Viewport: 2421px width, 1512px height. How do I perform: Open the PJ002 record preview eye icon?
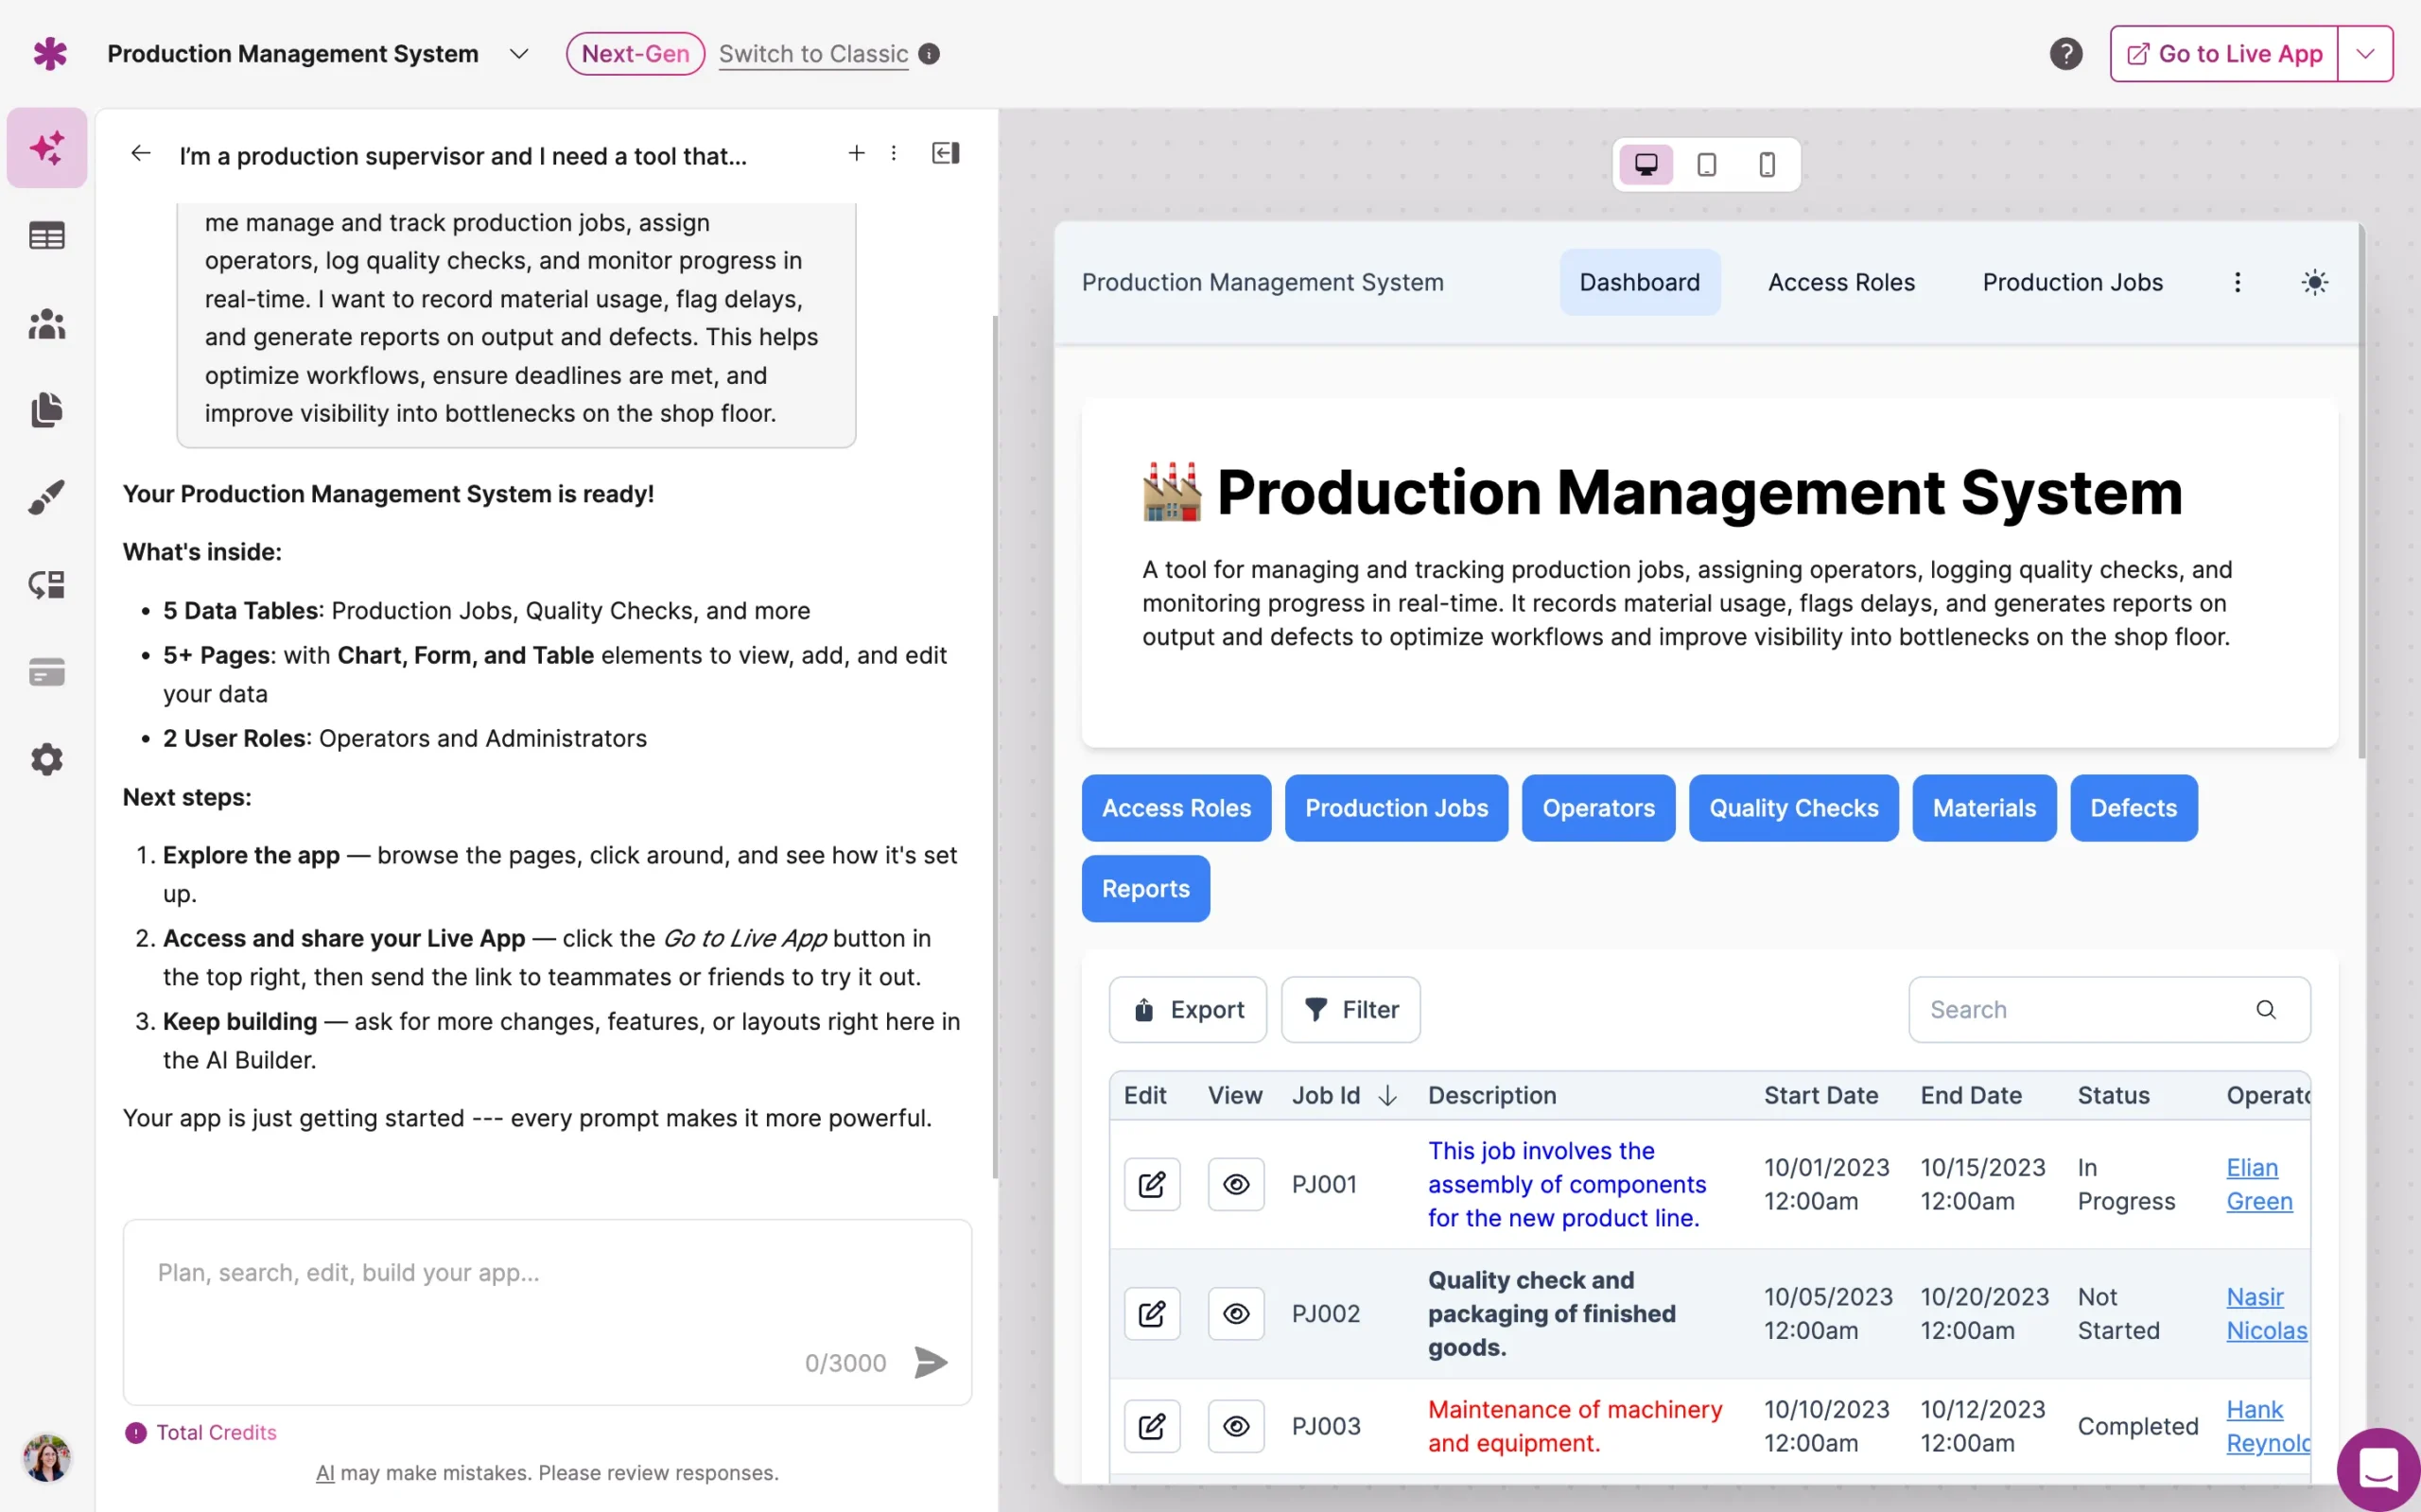pos(1236,1313)
